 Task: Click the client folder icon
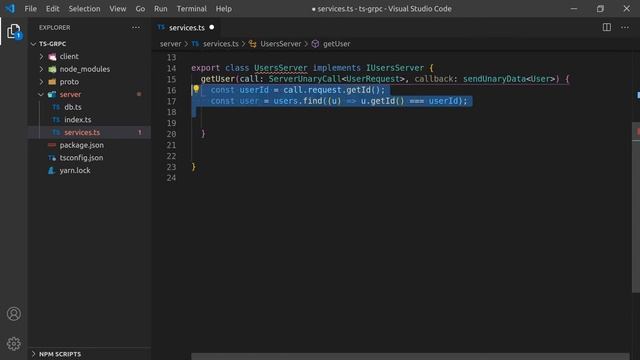click(52, 57)
